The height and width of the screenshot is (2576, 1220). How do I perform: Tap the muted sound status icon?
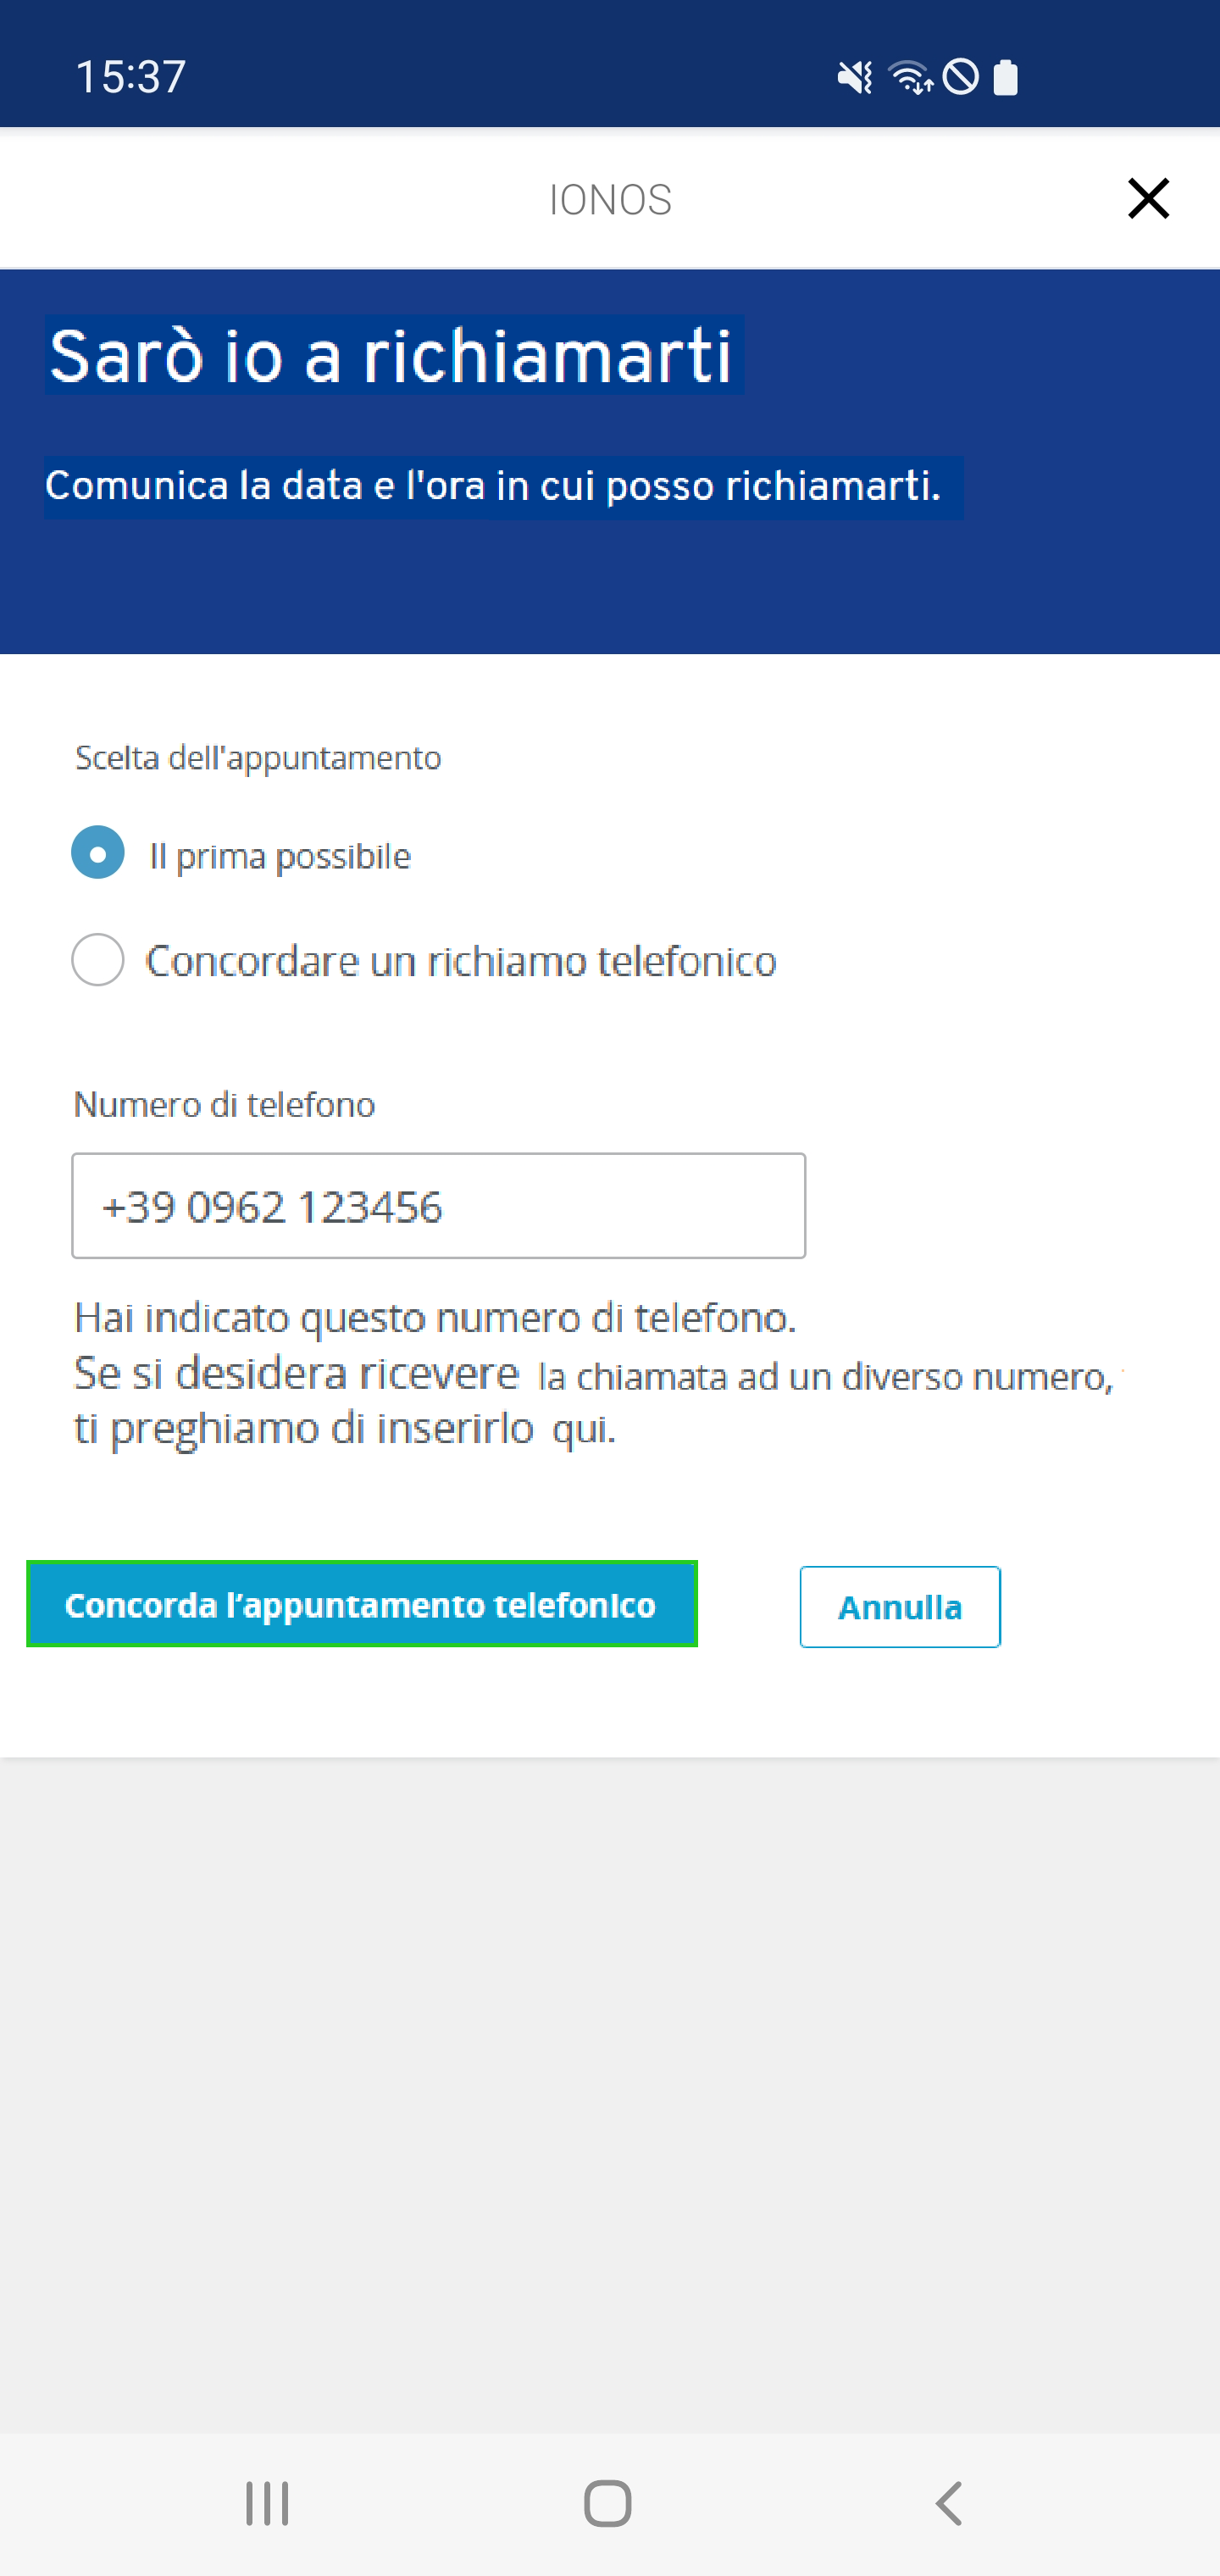tap(855, 77)
